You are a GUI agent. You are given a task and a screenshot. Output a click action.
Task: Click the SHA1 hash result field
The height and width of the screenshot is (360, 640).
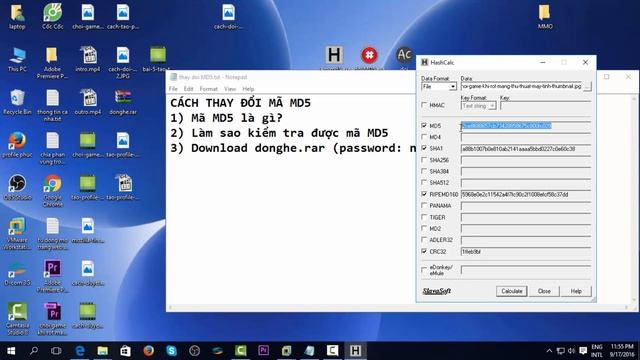[x=526, y=149]
